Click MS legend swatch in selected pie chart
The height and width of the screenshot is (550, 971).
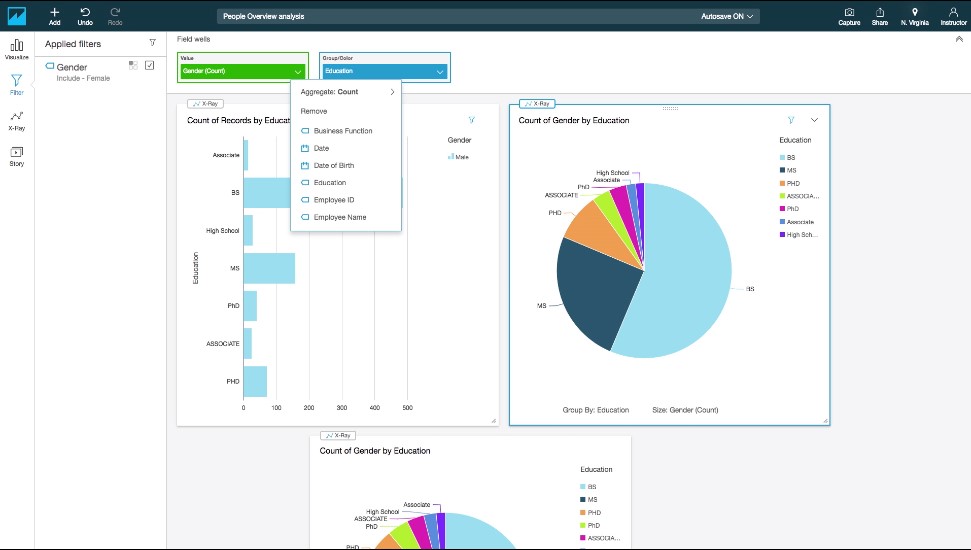point(782,170)
